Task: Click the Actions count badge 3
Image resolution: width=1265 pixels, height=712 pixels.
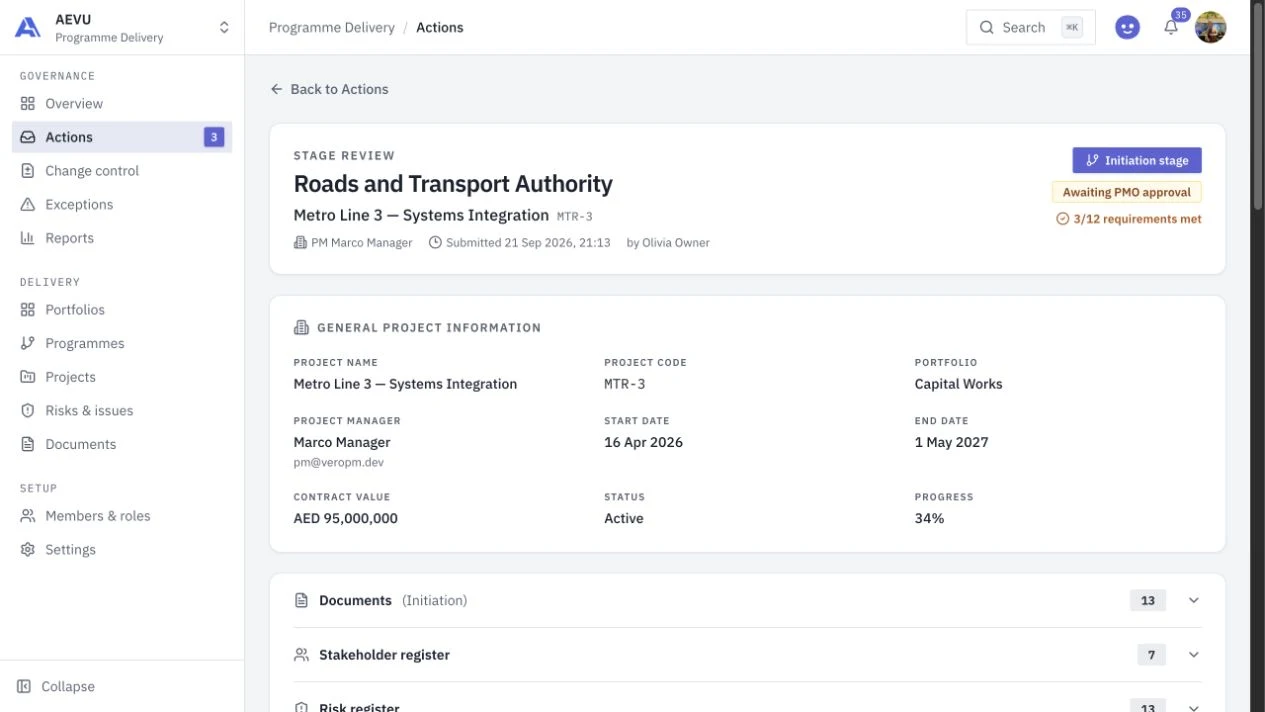Action: 214,137
